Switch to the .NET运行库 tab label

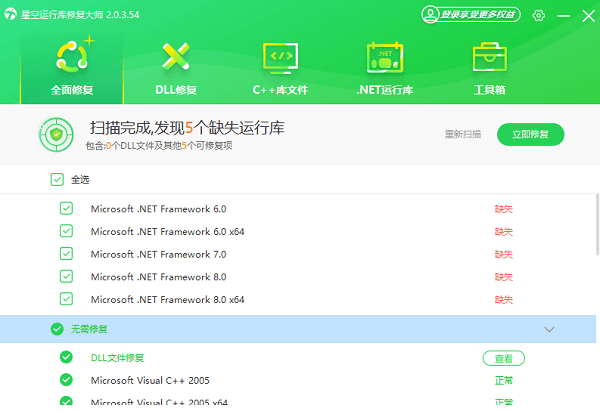(384, 91)
